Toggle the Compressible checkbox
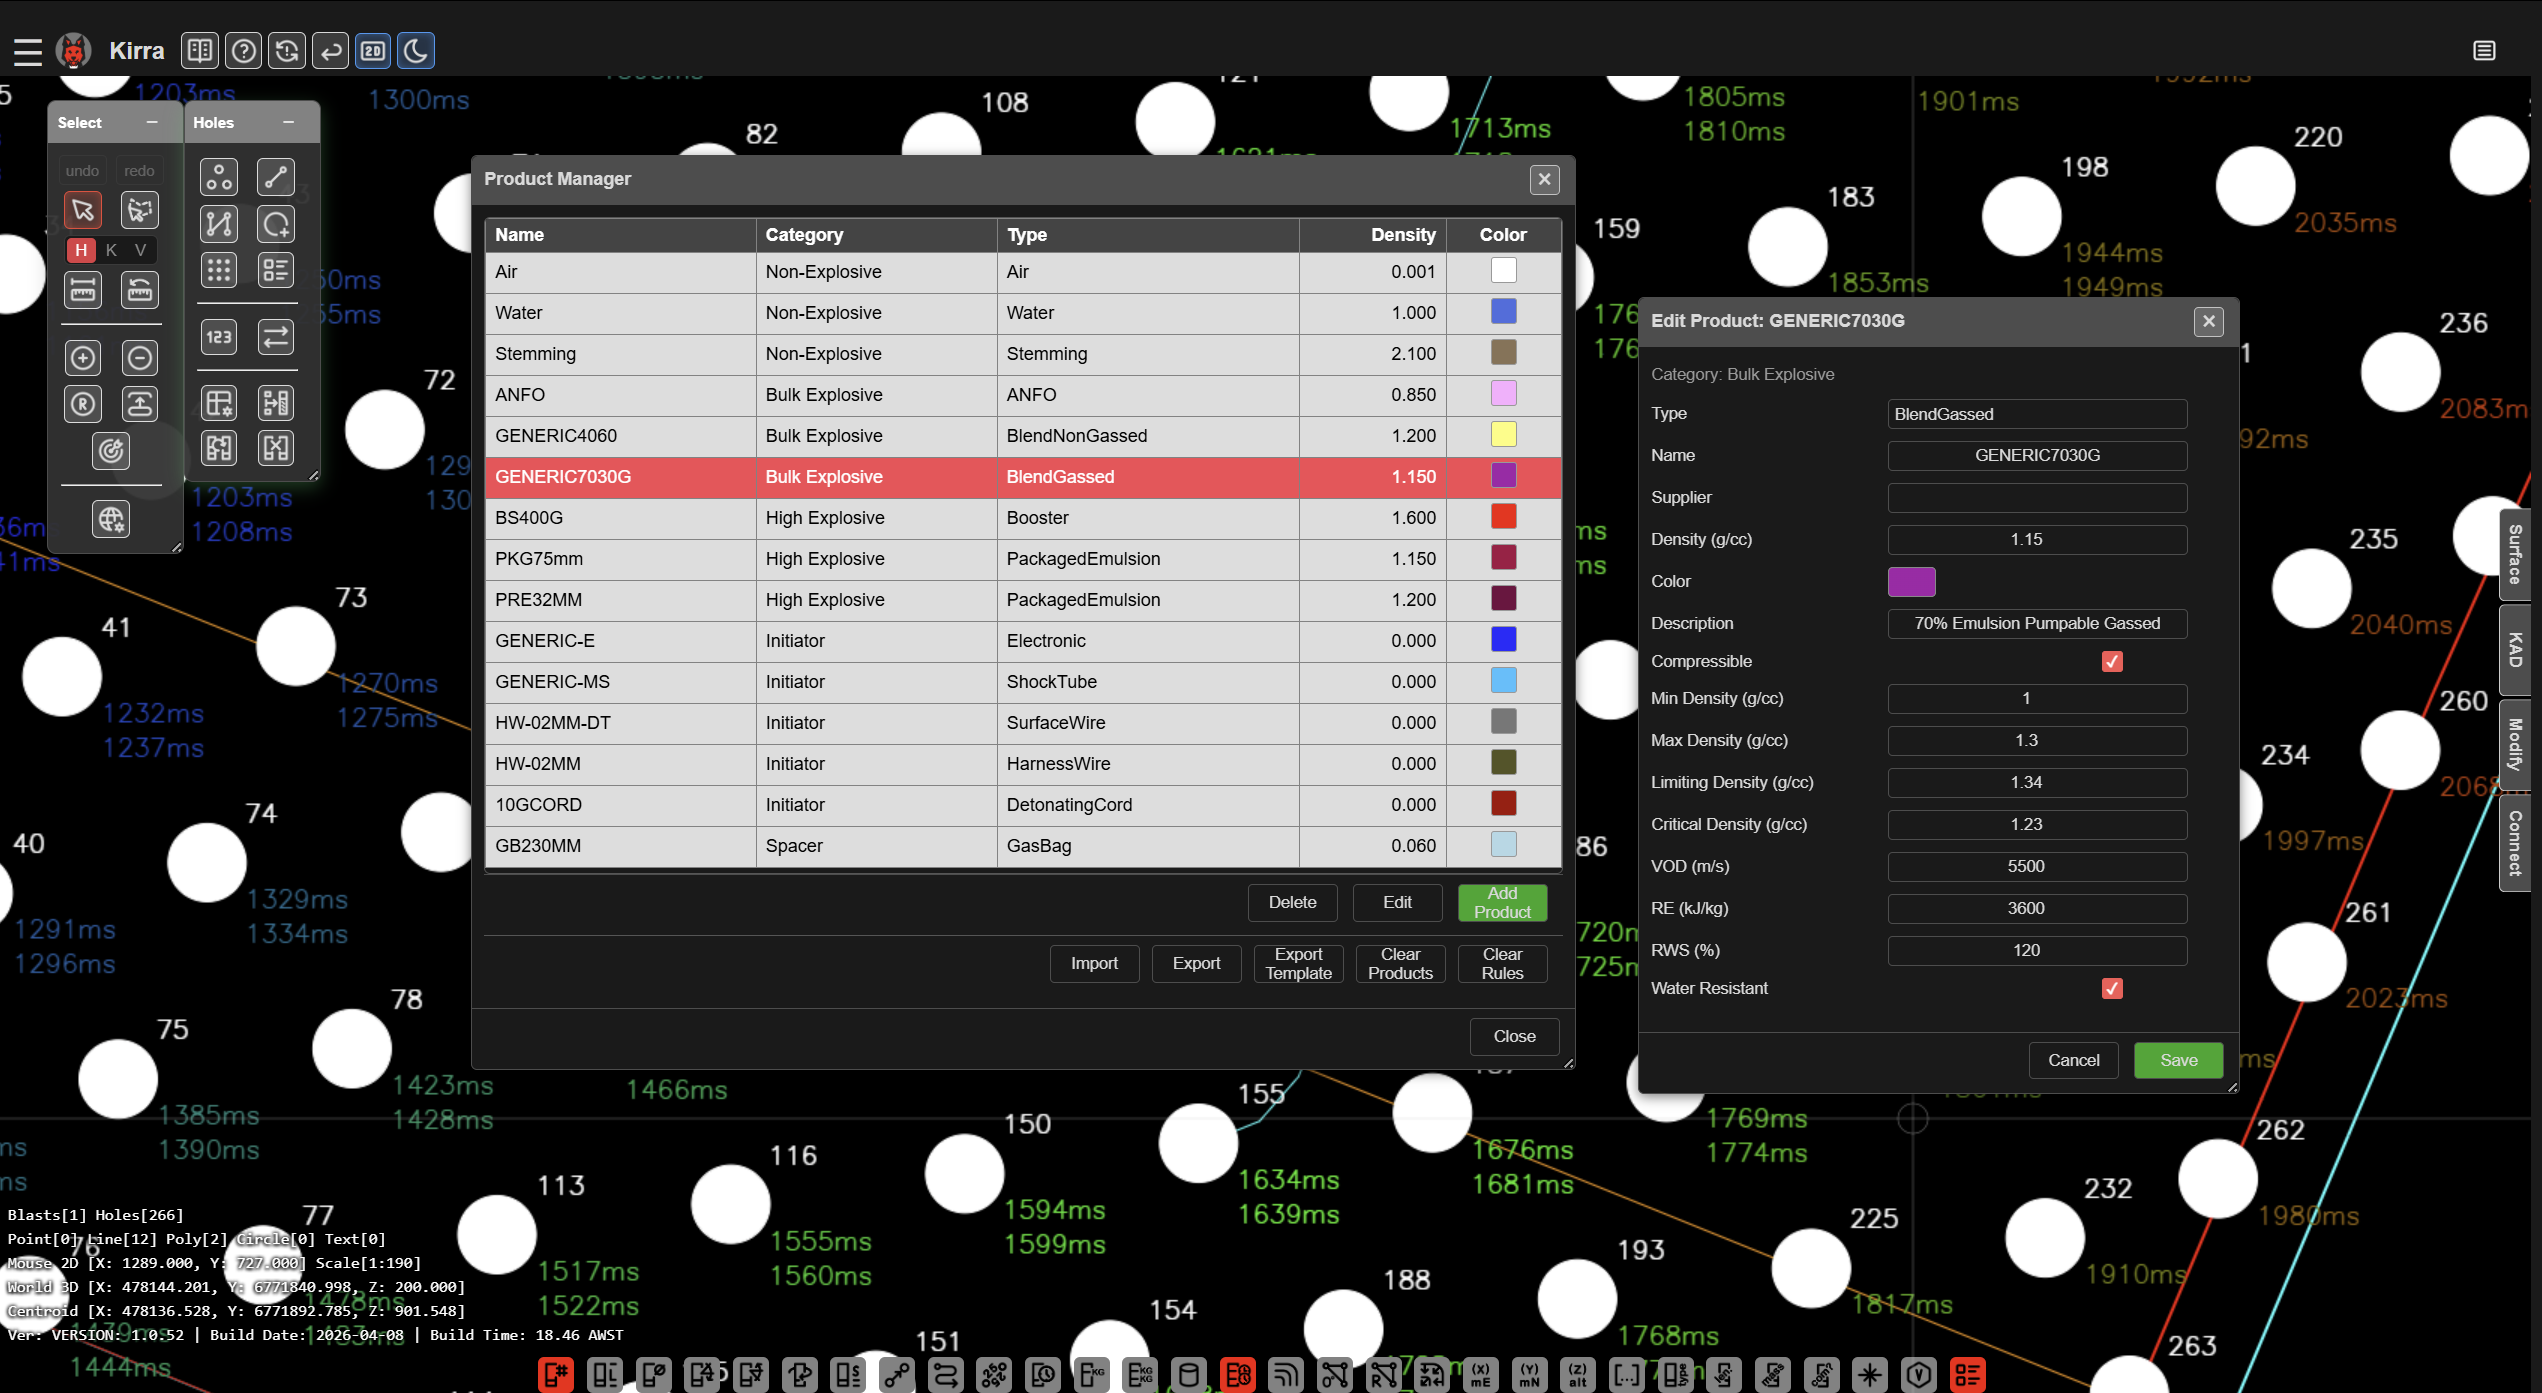2542x1393 pixels. pos(2112,662)
